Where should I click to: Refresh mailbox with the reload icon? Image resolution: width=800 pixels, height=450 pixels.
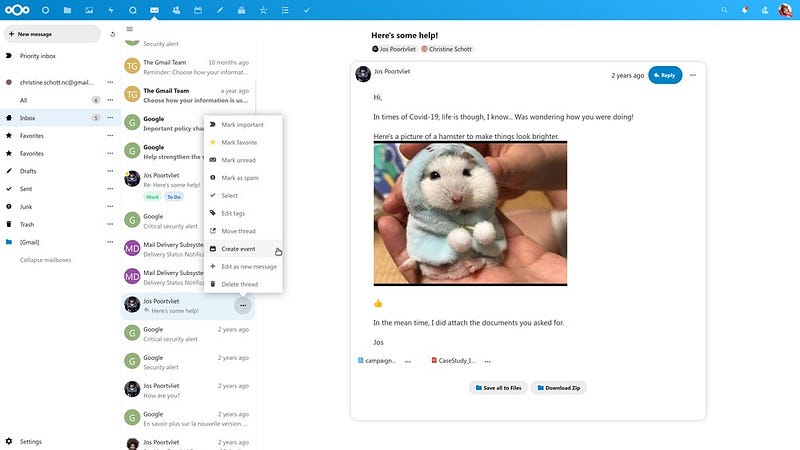tap(113, 34)
